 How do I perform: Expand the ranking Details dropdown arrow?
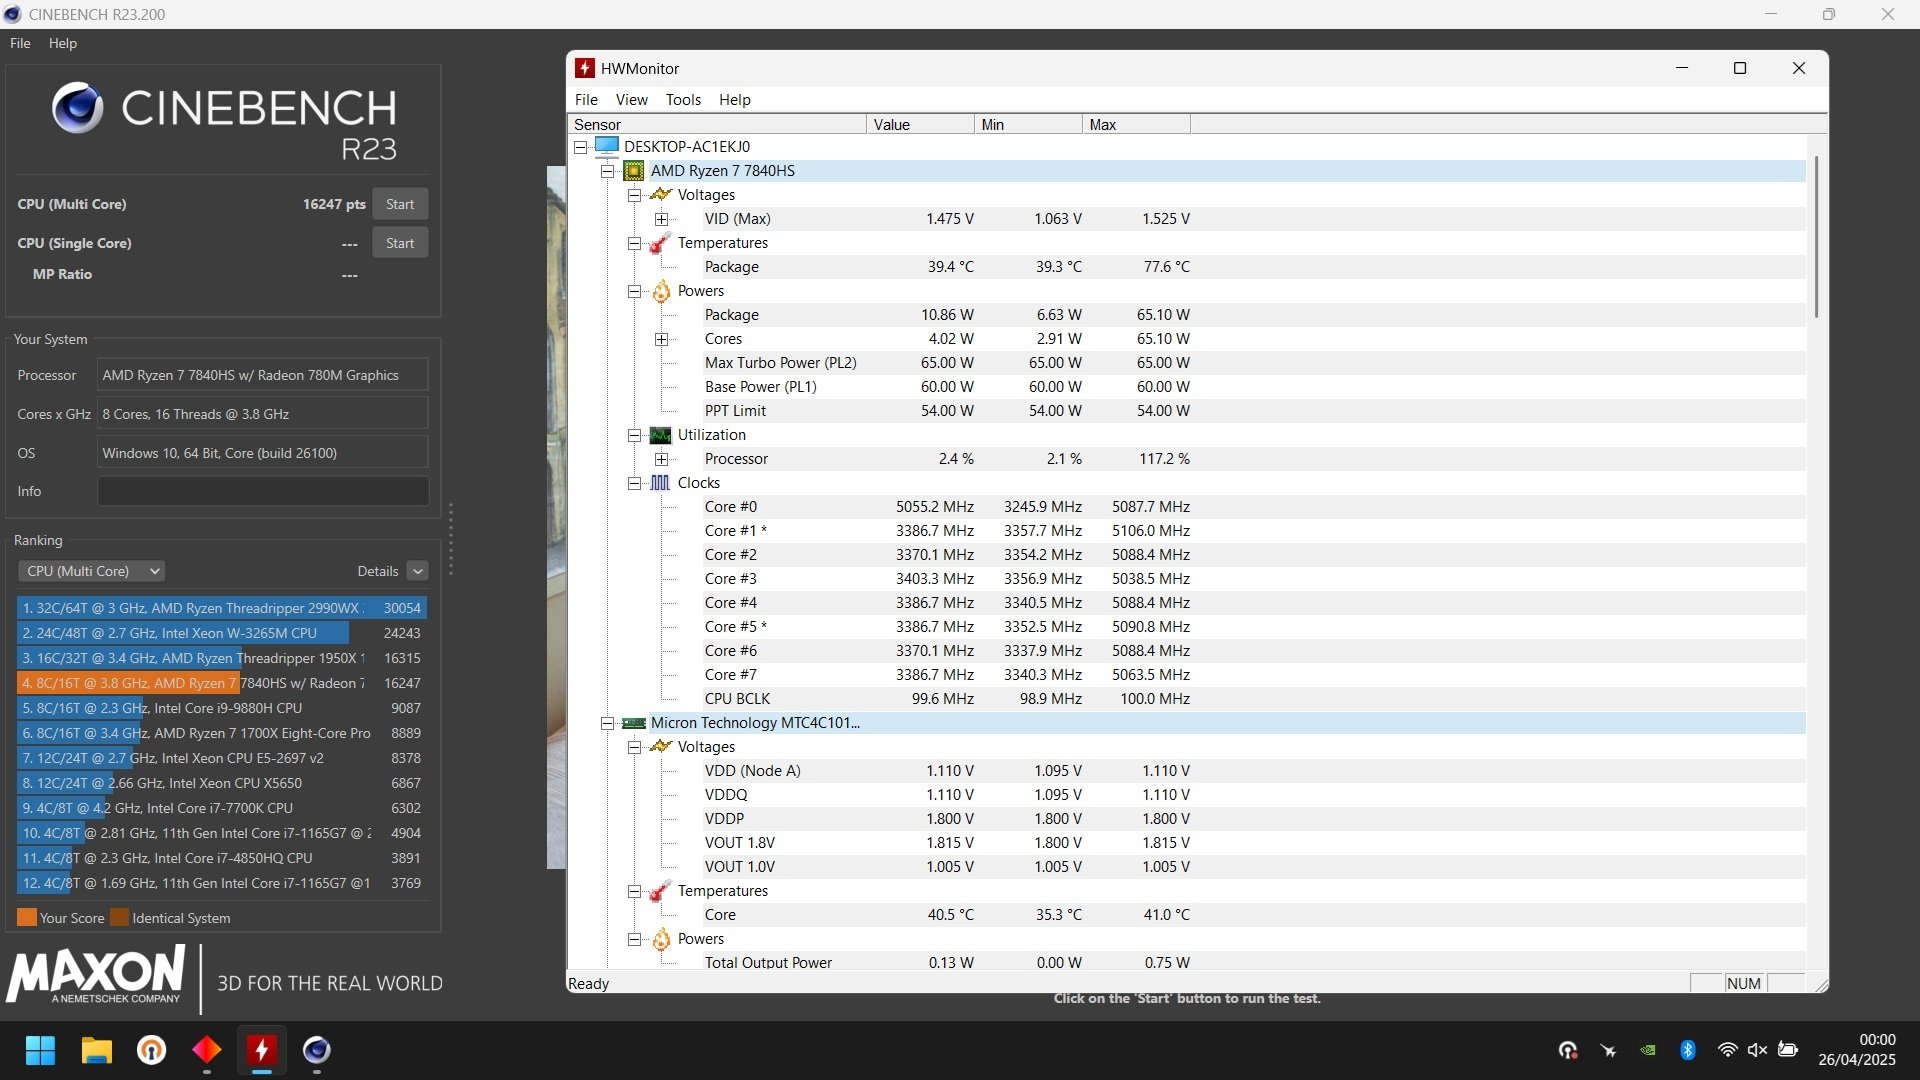pos(418,571)
